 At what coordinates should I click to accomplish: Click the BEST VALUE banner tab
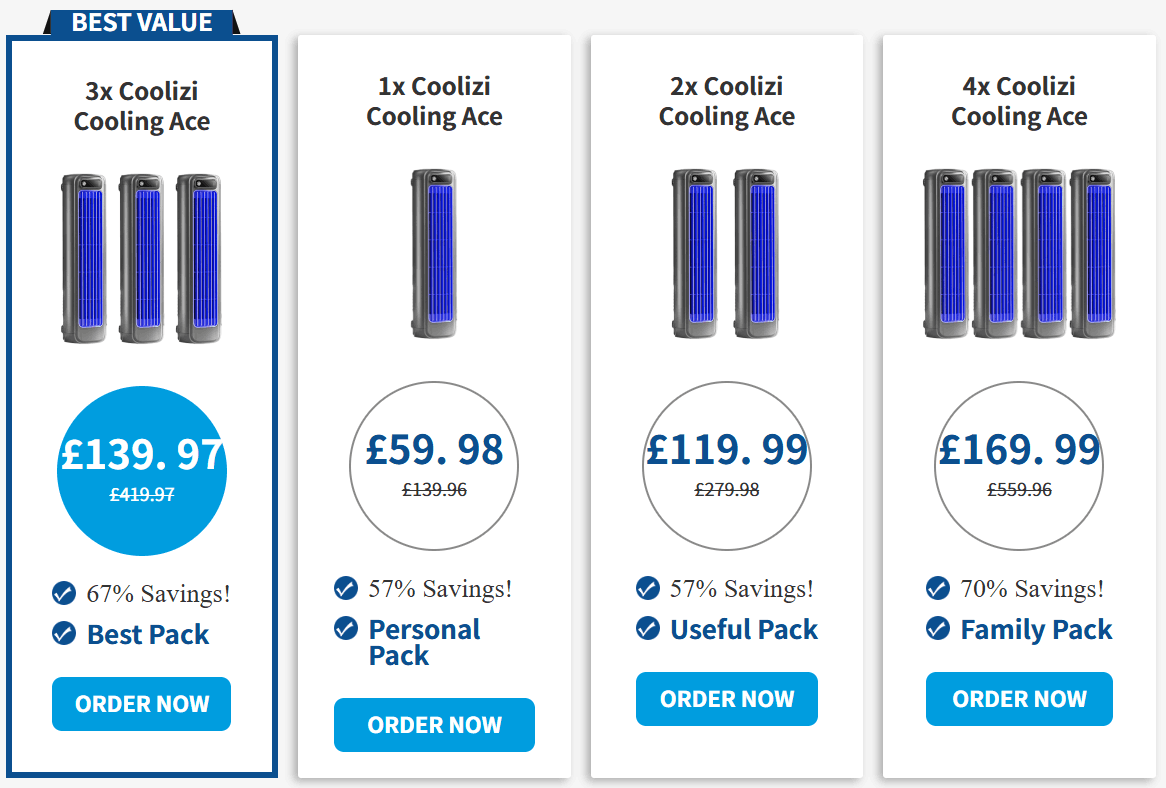[x=141, y=22]
